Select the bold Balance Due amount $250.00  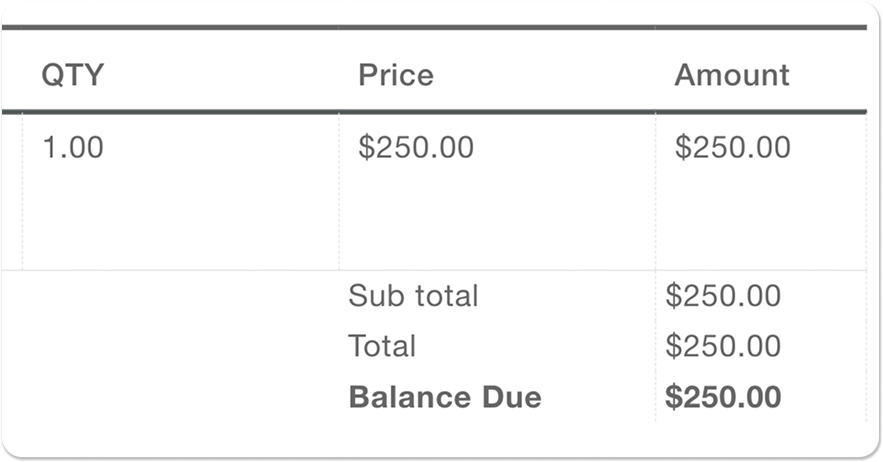[x=723, y=397]
